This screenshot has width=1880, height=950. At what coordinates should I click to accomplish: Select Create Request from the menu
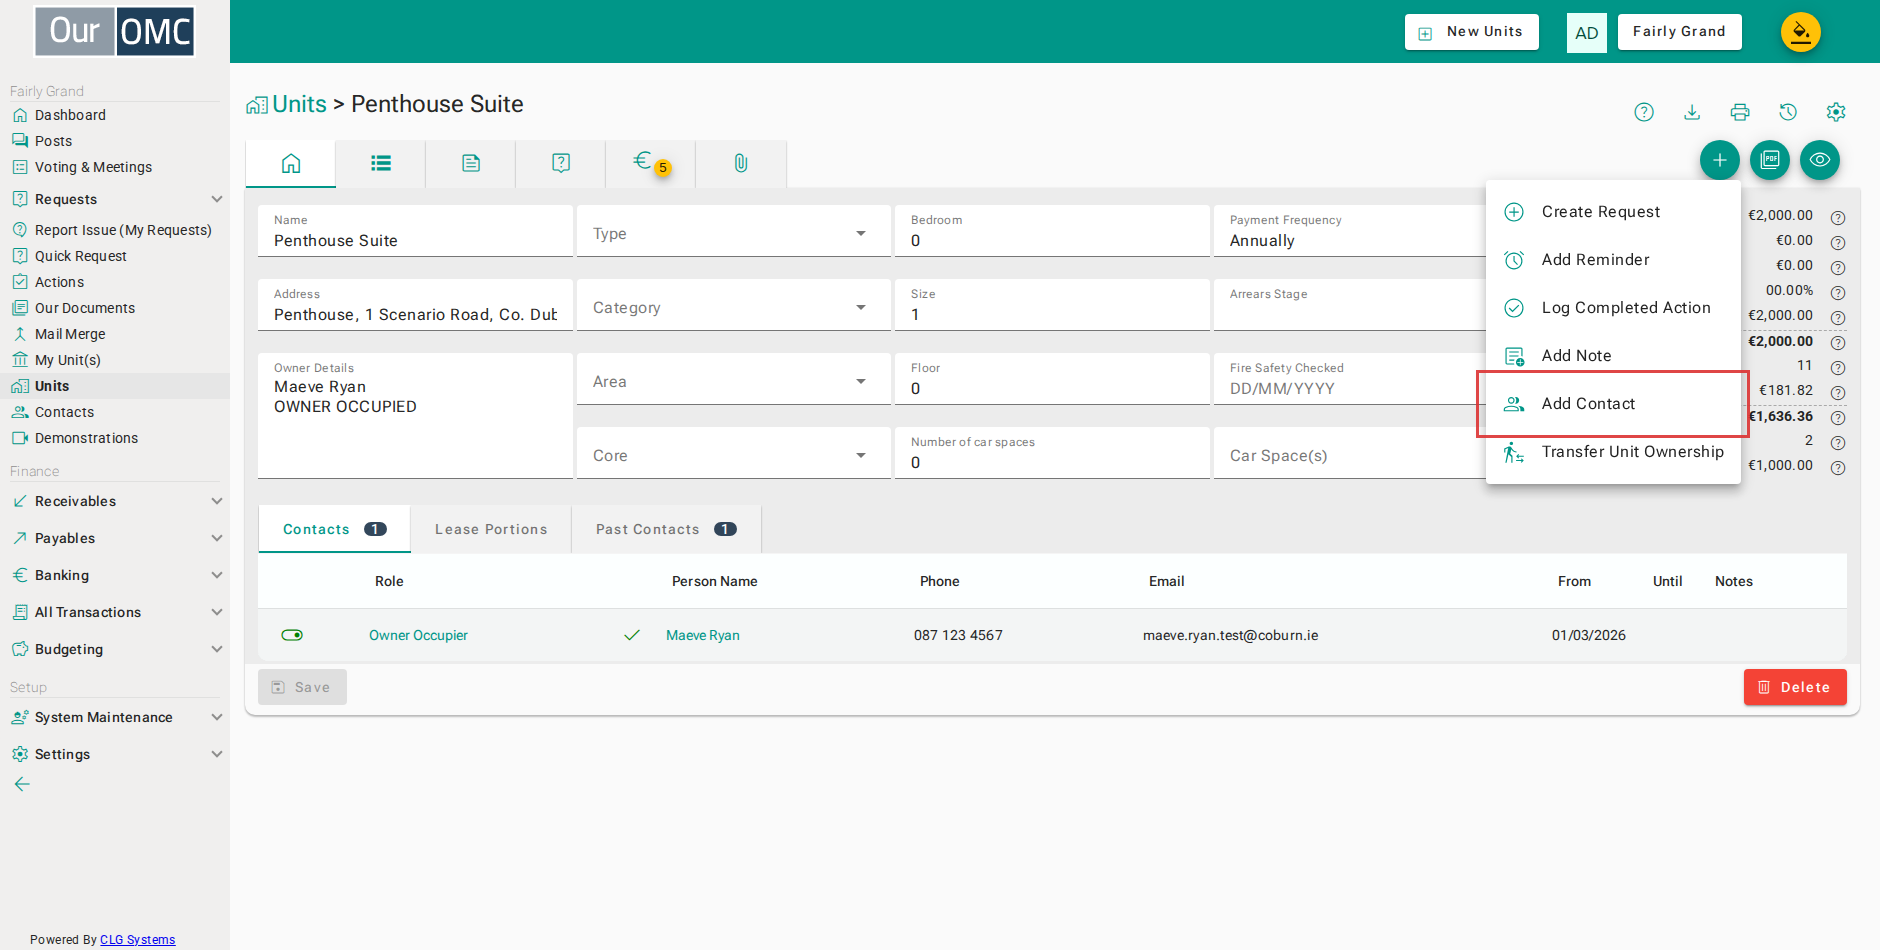click(x=1613, y=212)
